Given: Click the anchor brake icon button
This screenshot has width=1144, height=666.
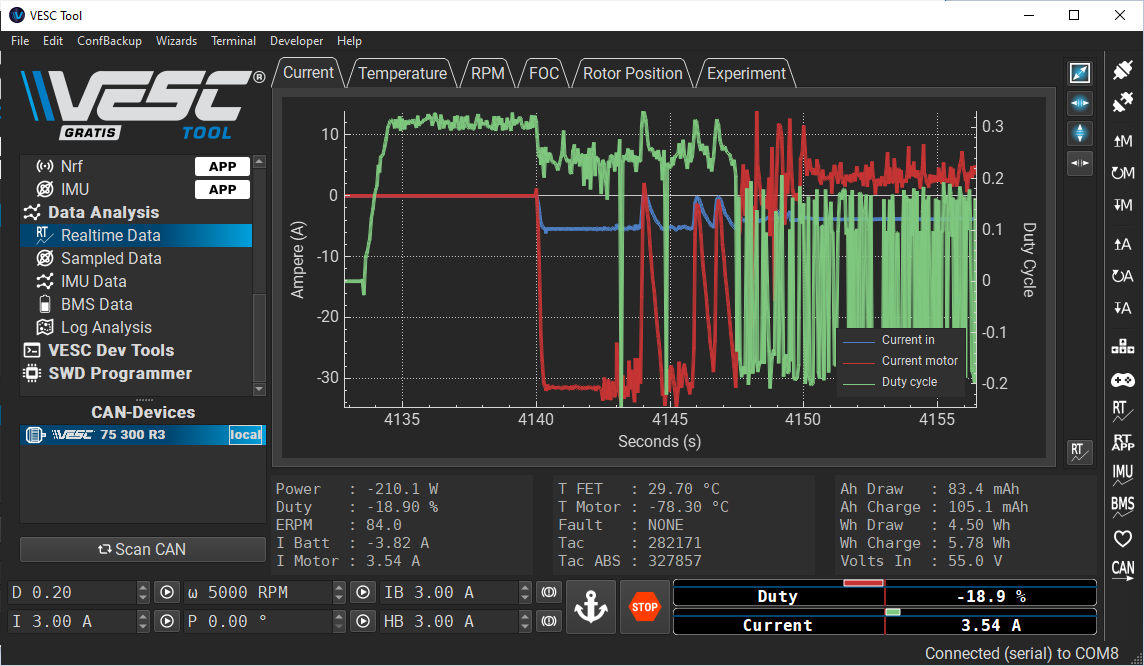Looking at the screenshot, I should point(590,607).
